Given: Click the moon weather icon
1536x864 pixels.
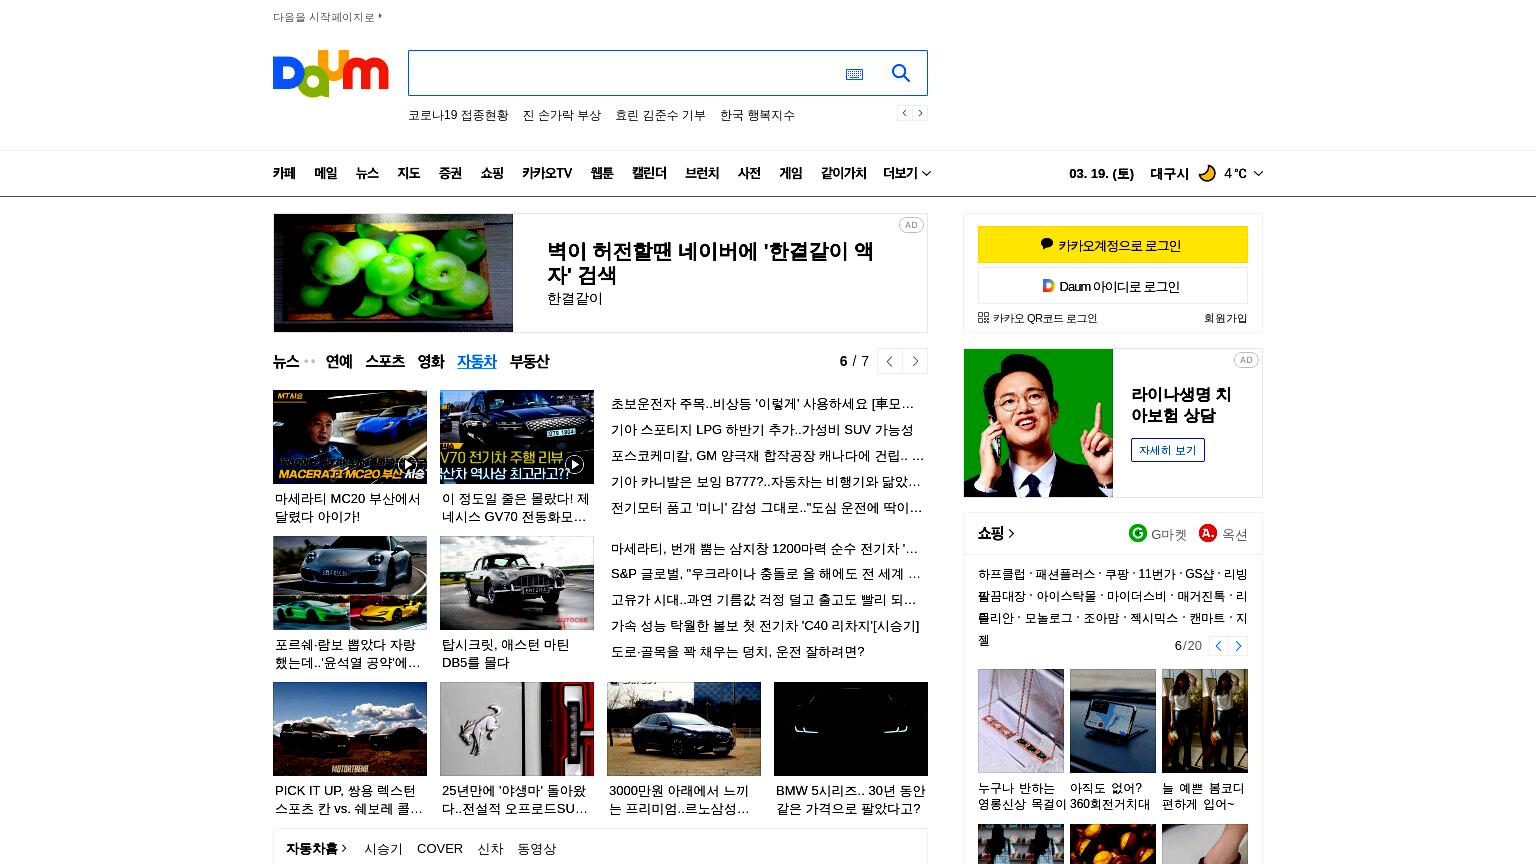Looking at the screenshot, I should pyautogui.click(x=1207, y=173).
